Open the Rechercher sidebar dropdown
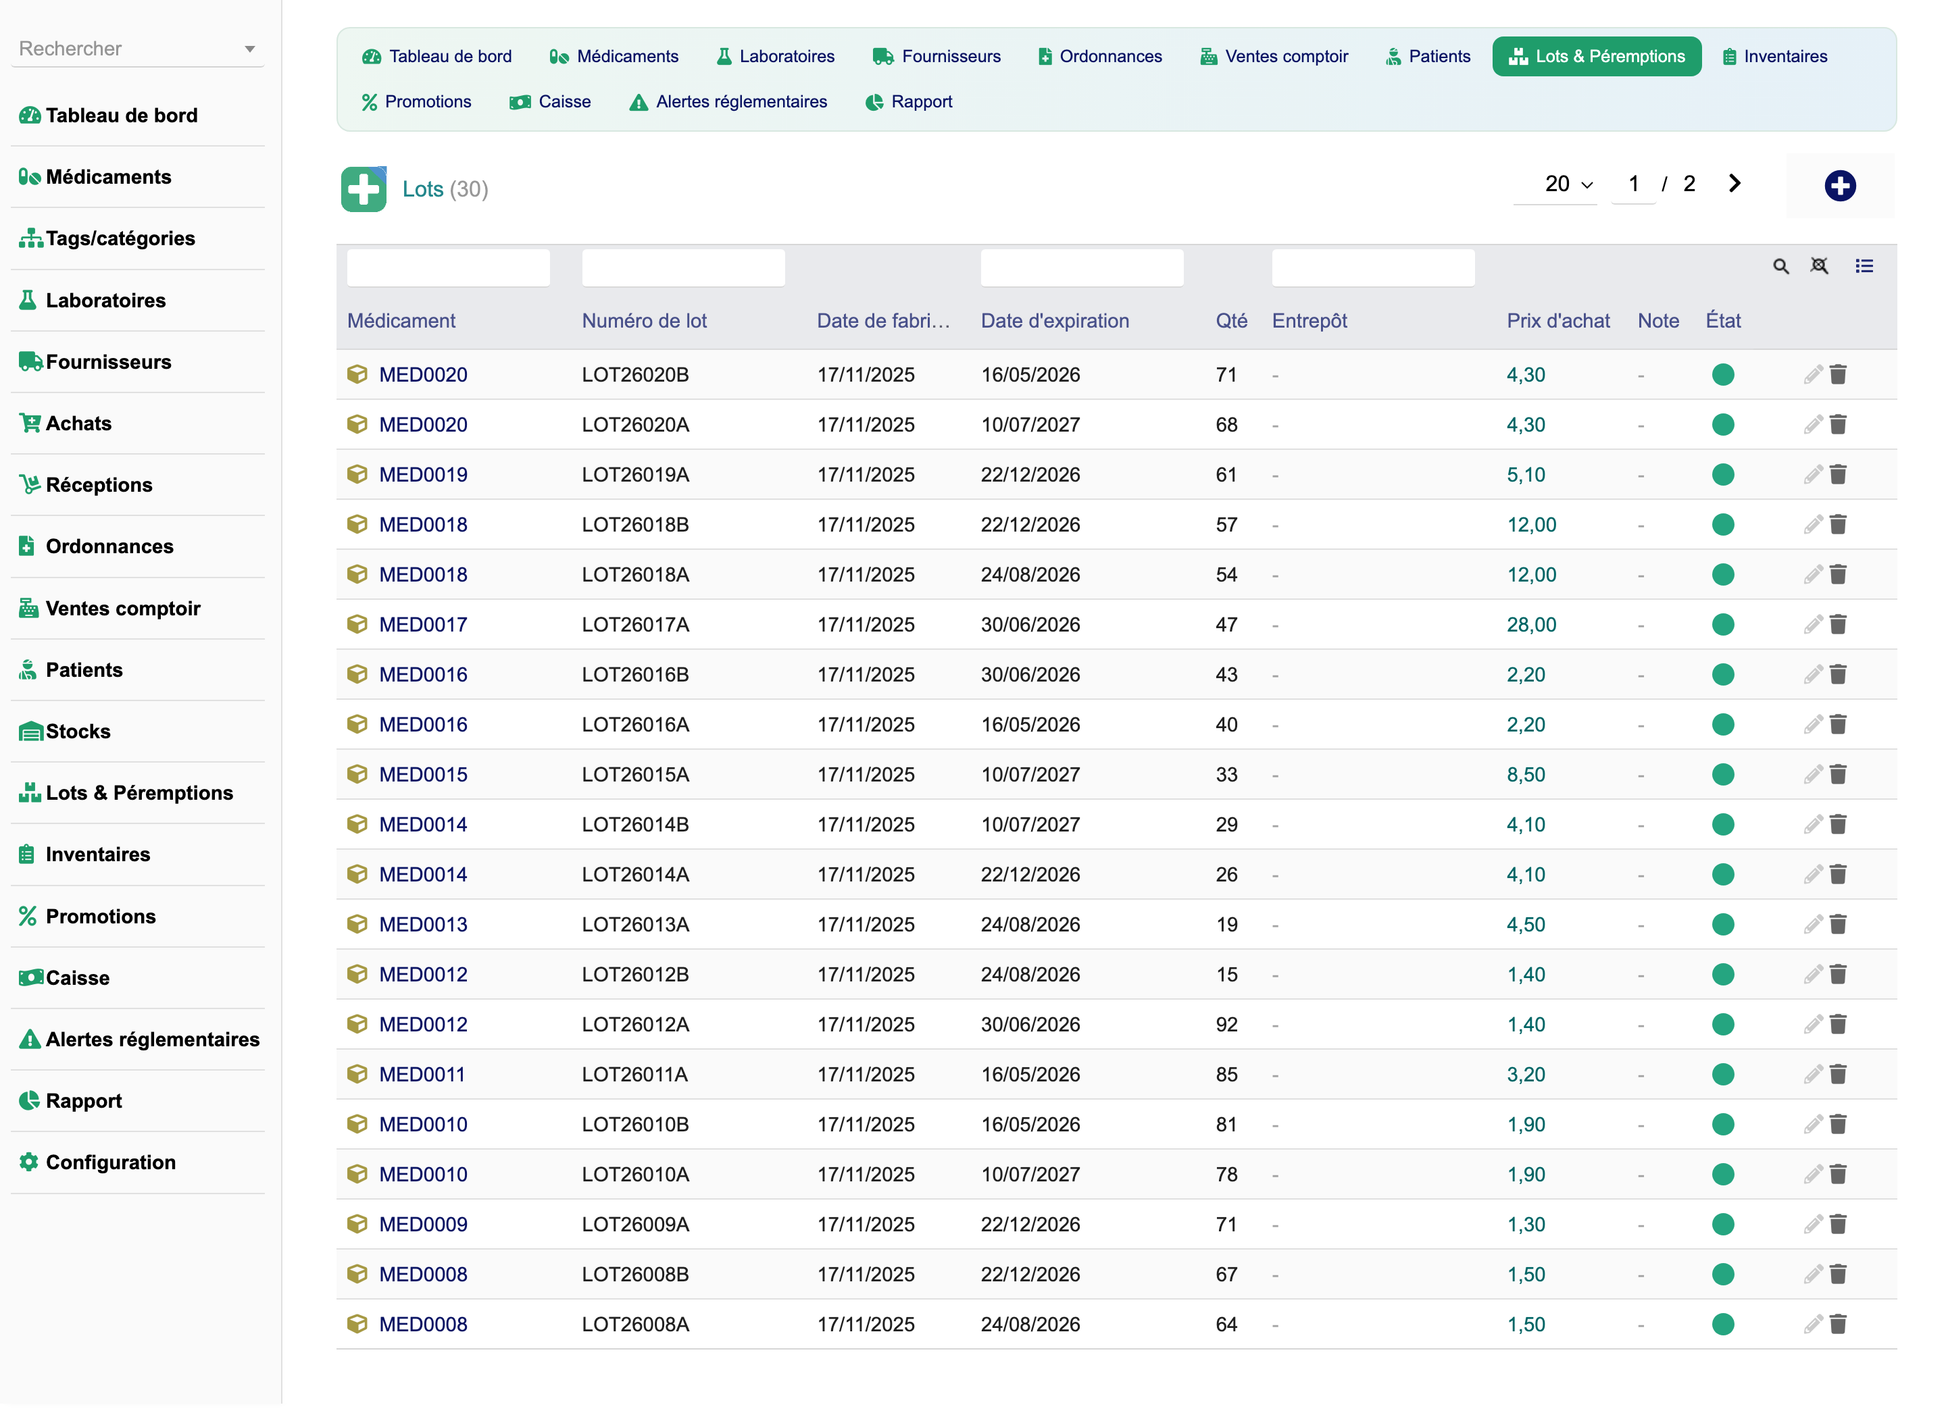Image resolution: width=1946 pixels, height=1409 pixels. [138, 49]
